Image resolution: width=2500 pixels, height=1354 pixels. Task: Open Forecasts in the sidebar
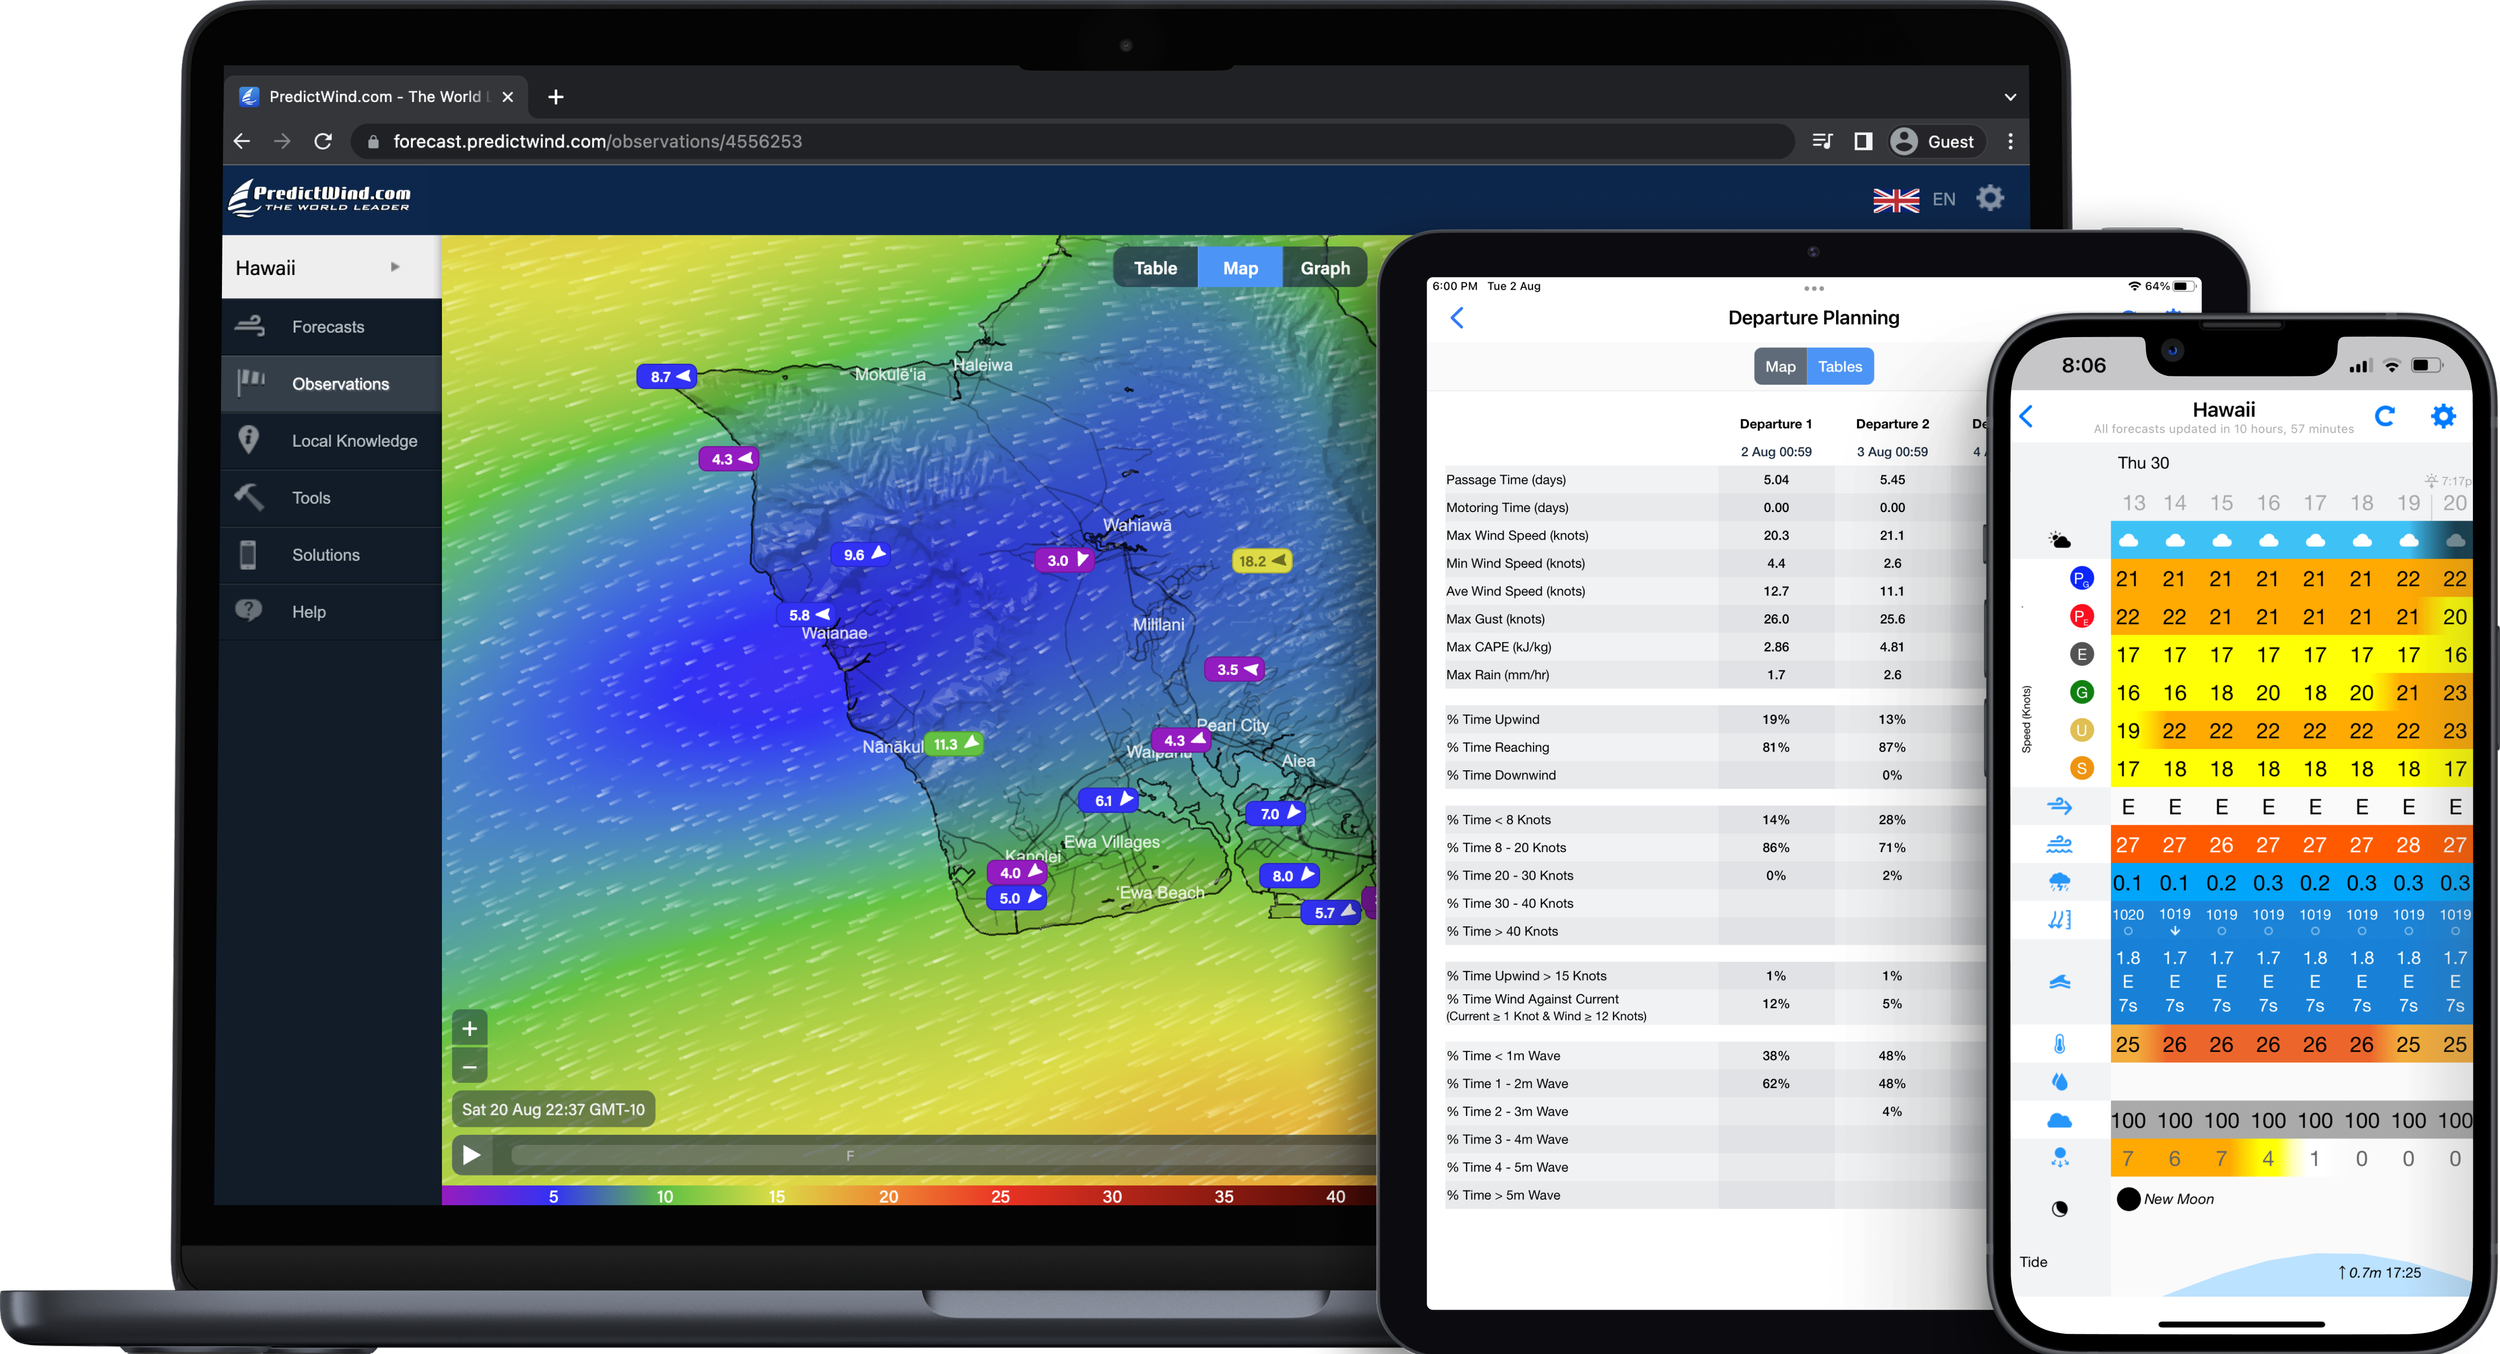pyautogui.click(x=328, y=327)
